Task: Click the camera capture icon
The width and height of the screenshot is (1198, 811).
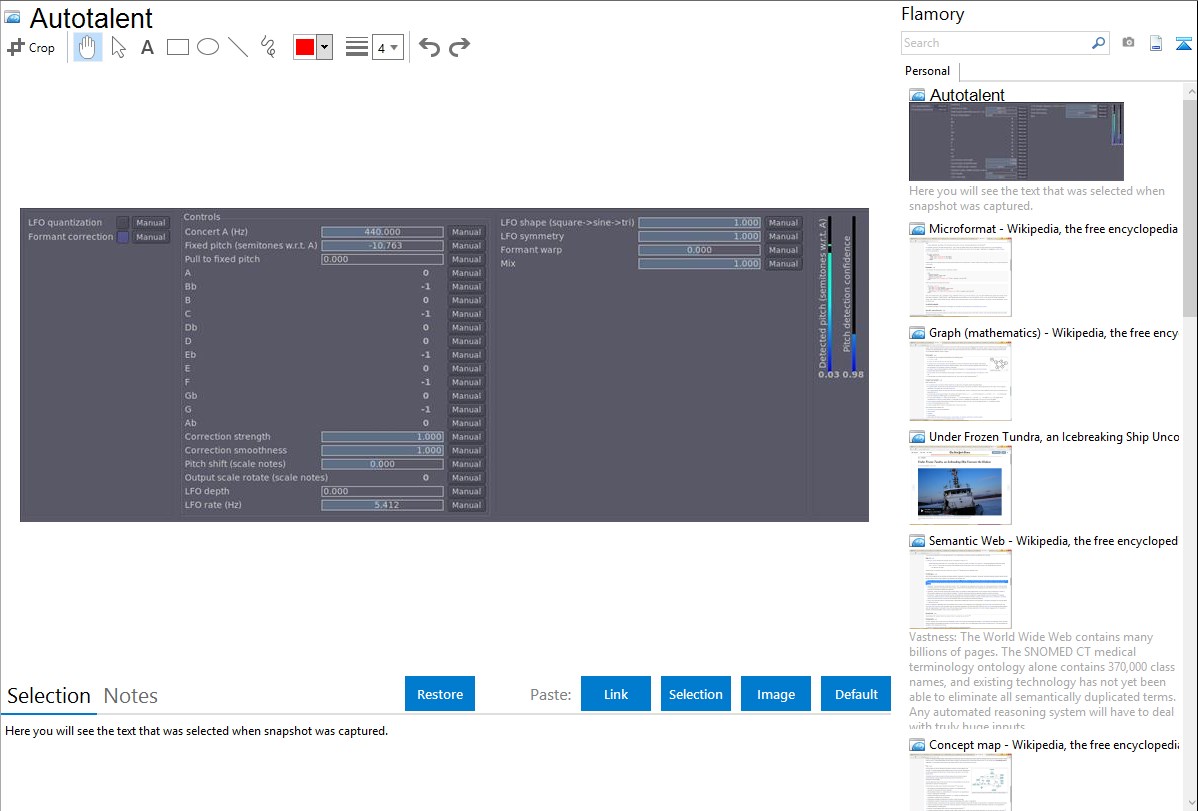Action: click(x=1128, y=43)
